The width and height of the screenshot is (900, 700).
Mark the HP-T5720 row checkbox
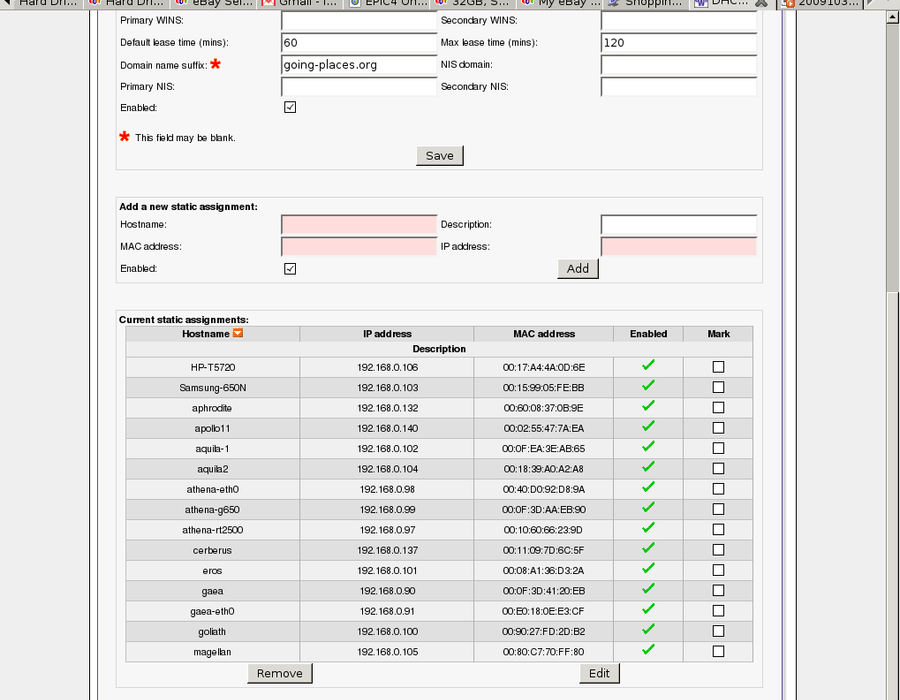(x=718, y=367)
